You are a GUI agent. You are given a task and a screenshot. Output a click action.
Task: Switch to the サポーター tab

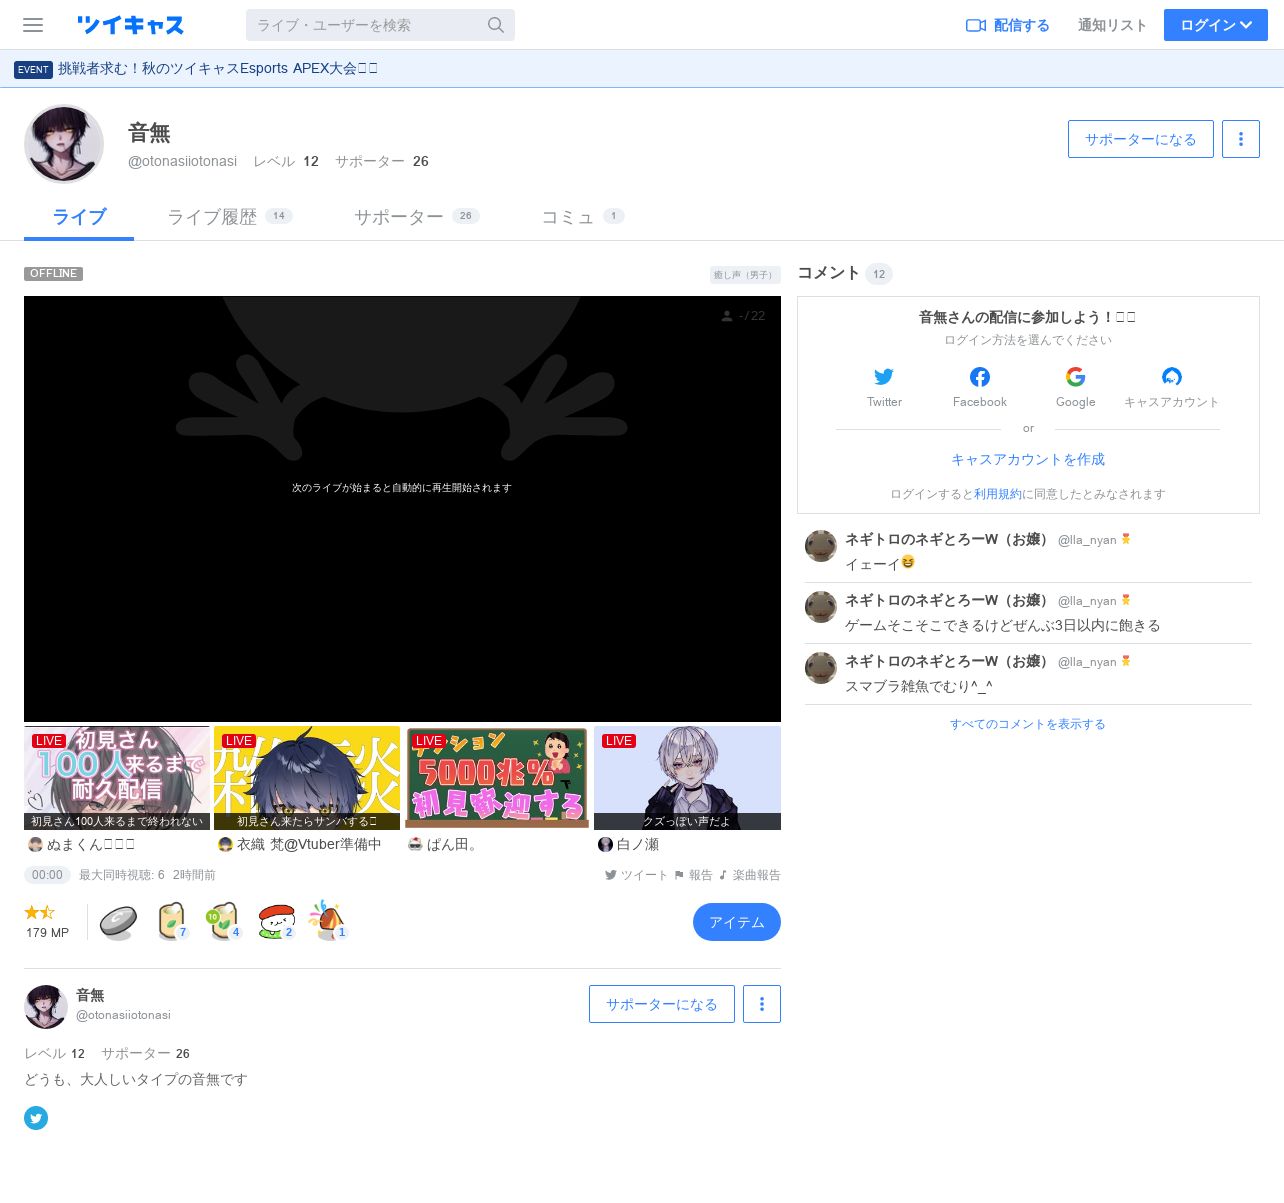416,217
